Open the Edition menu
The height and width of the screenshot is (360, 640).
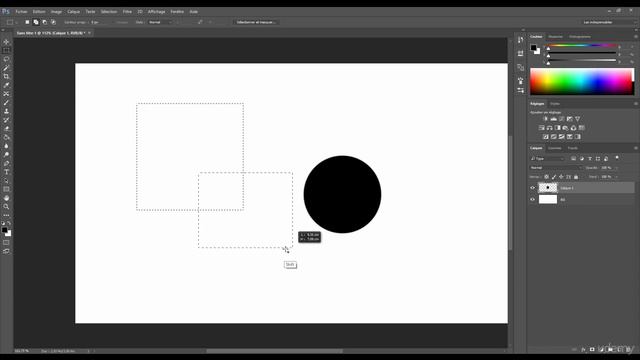(39, 12)
